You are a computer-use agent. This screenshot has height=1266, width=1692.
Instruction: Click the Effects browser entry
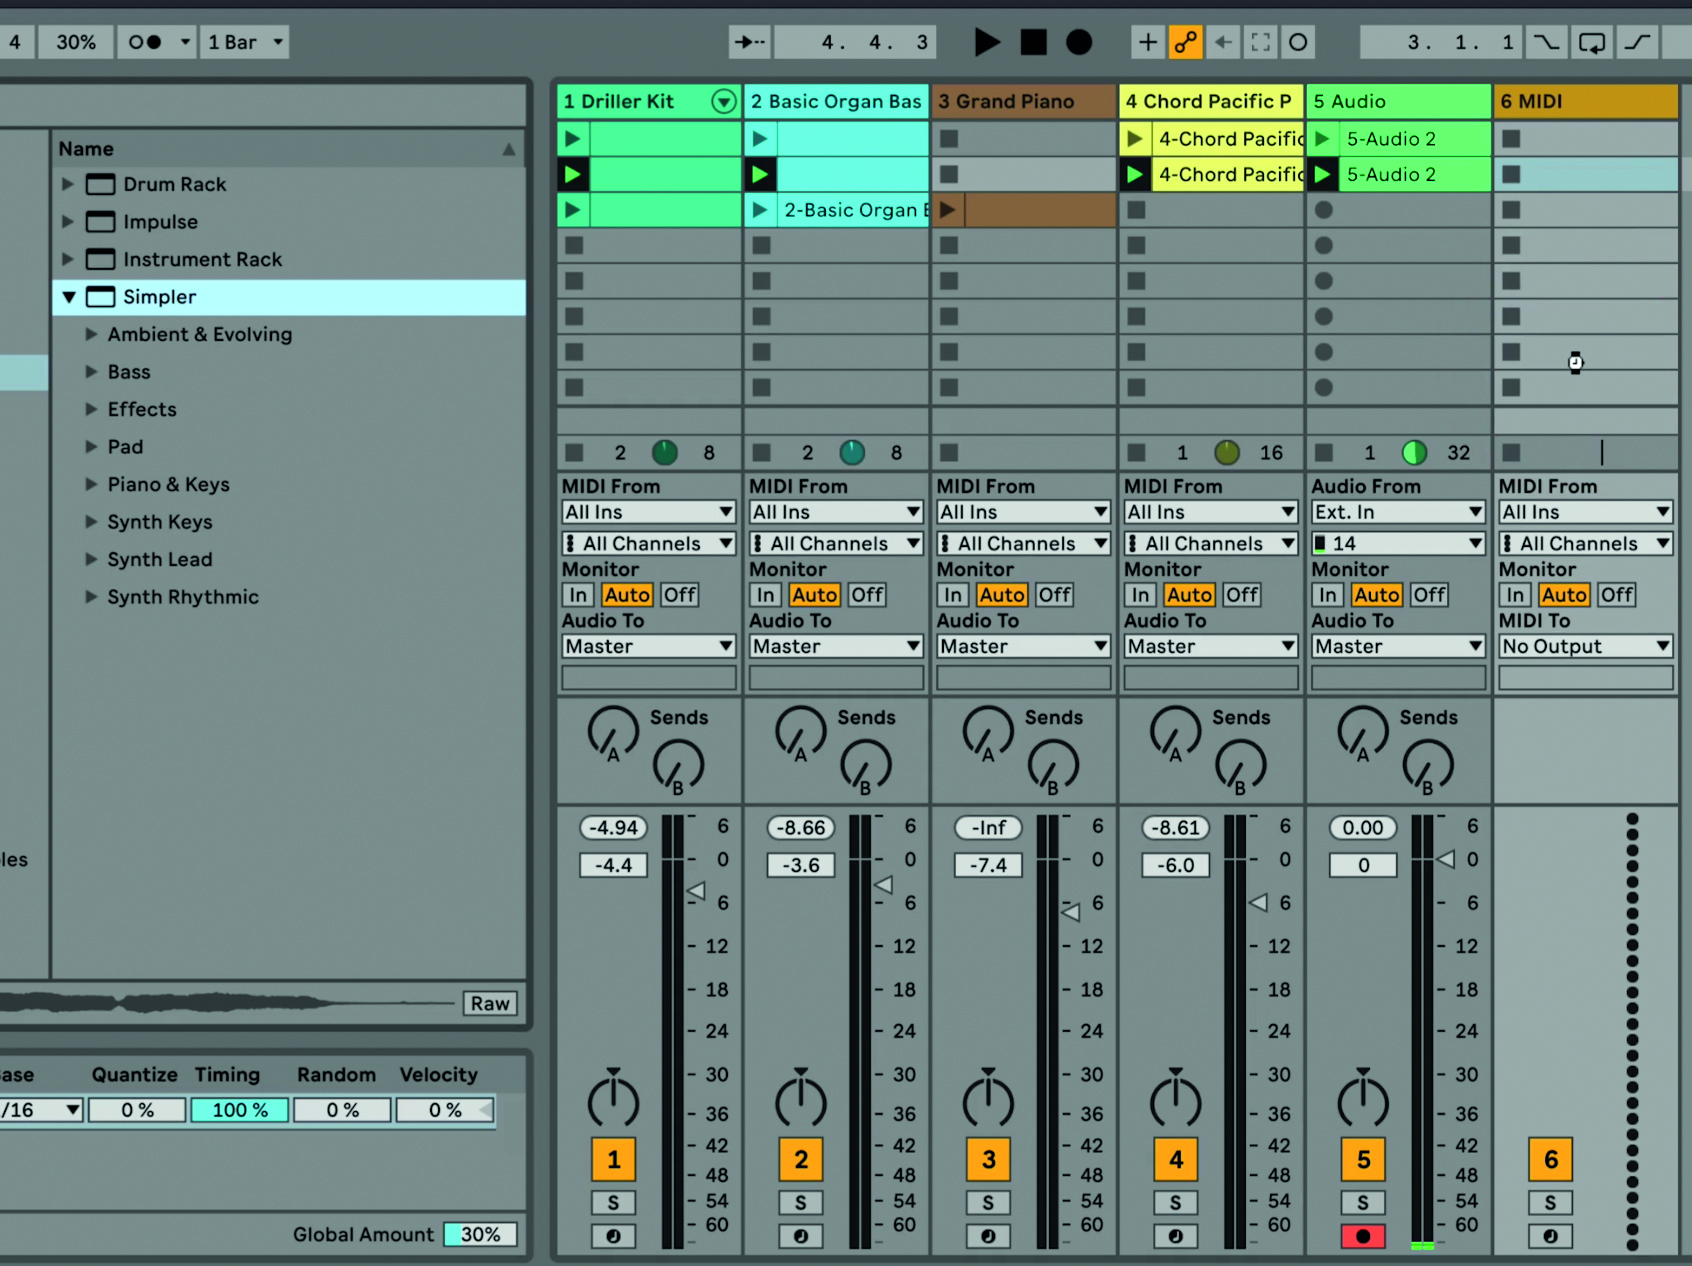[142, 409]
